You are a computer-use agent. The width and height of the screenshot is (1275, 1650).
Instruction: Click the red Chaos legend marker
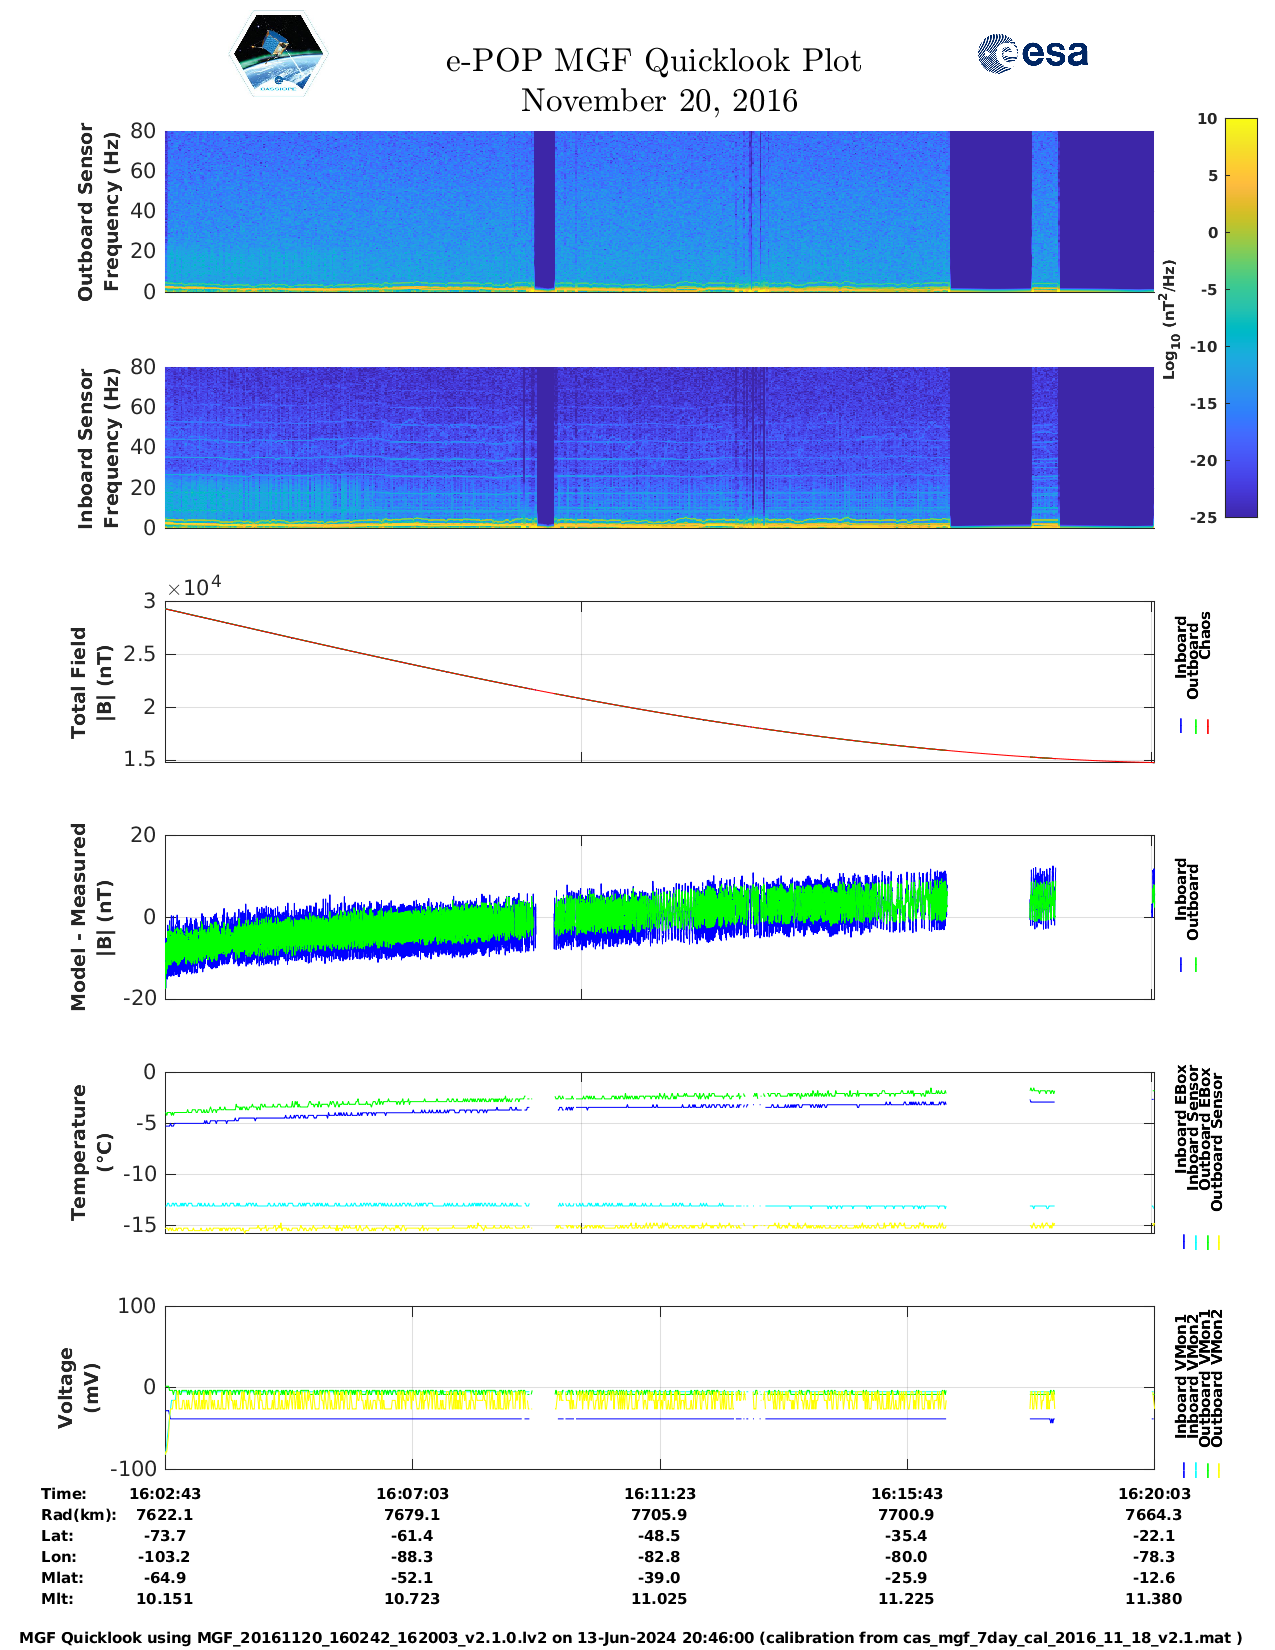pos(1208,727)
